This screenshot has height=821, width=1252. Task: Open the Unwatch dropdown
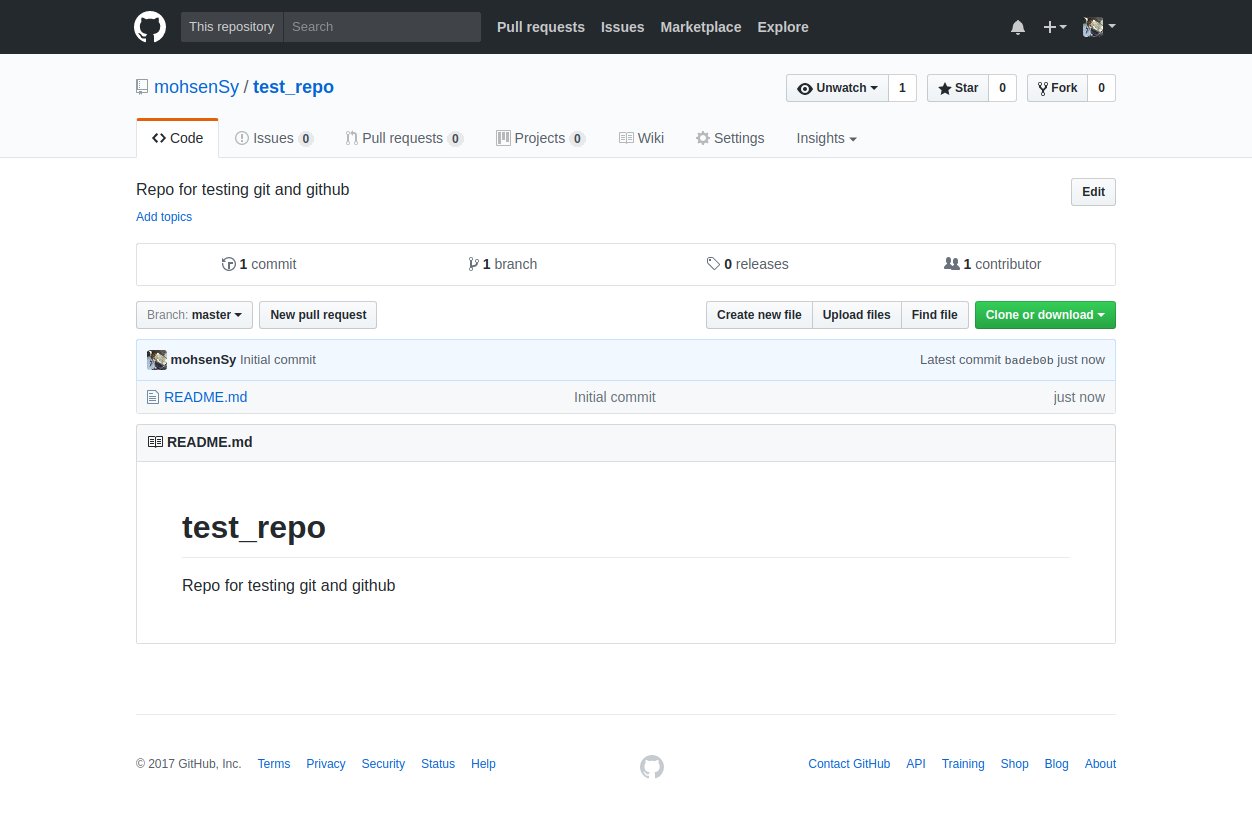(x=837, y=88)
